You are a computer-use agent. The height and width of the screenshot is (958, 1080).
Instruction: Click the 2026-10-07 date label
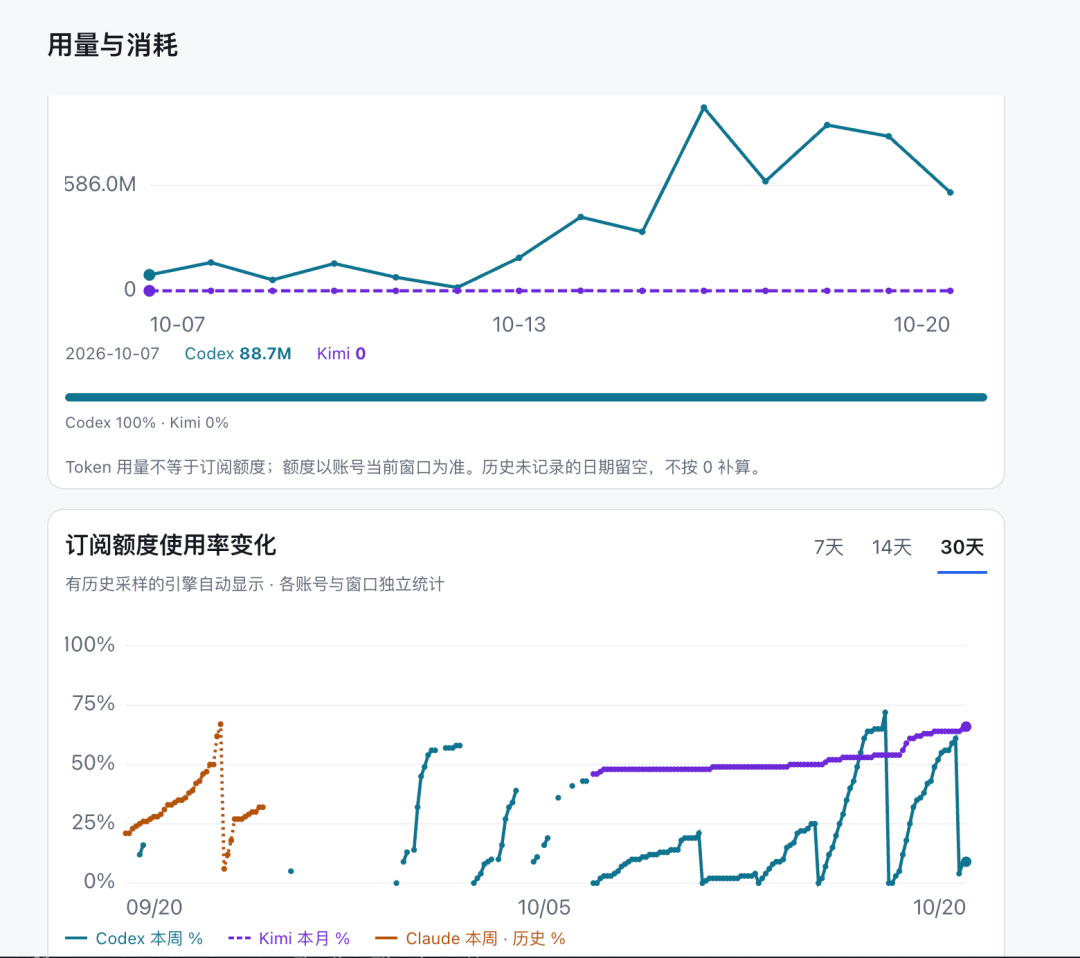[x=112, y=354]
